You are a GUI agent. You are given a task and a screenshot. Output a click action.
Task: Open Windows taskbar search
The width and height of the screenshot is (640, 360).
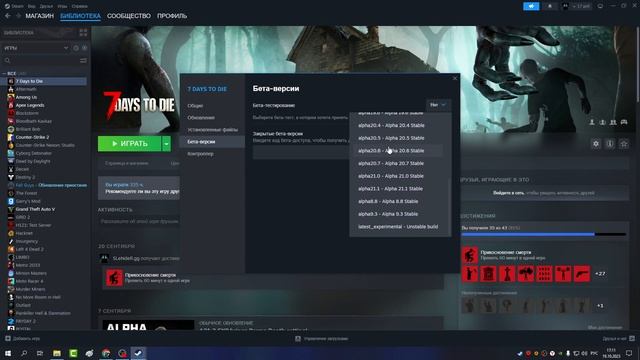pyautogui.click(x=24, y=353)
